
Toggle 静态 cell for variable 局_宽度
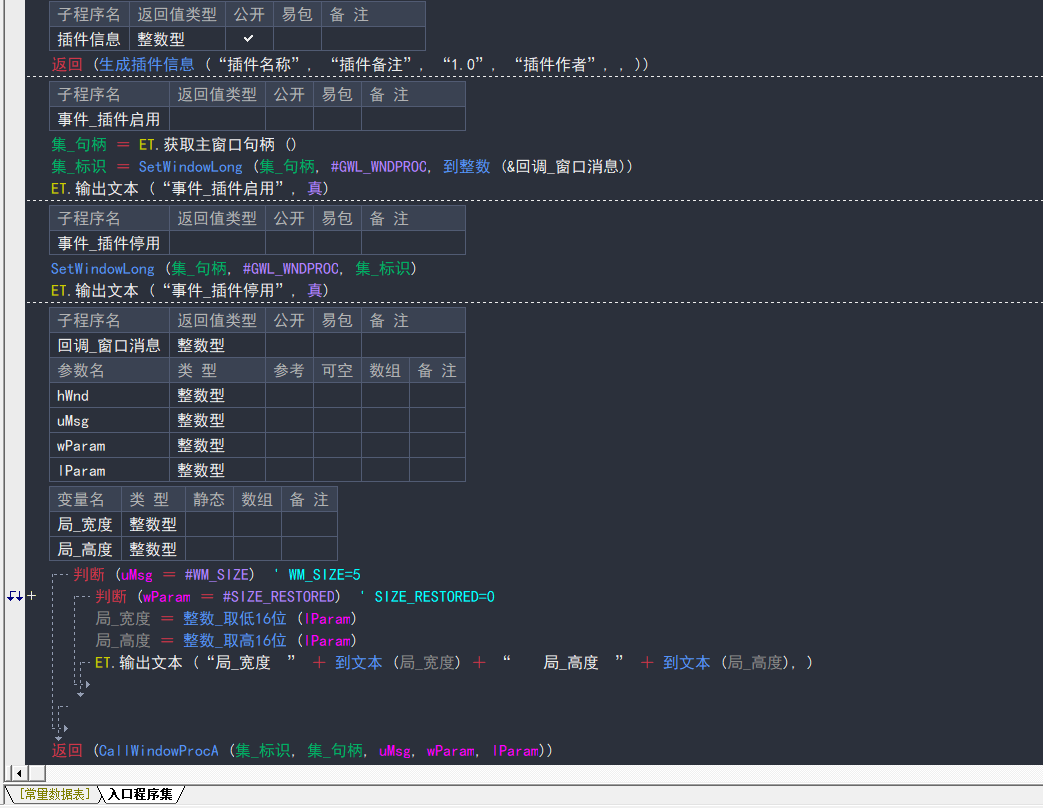click(x=209, y=524)
